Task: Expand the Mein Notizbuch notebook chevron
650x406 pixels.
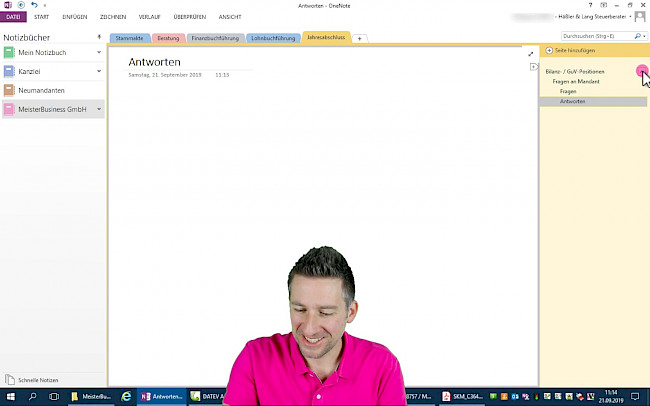Action: [x=98, y=52]
